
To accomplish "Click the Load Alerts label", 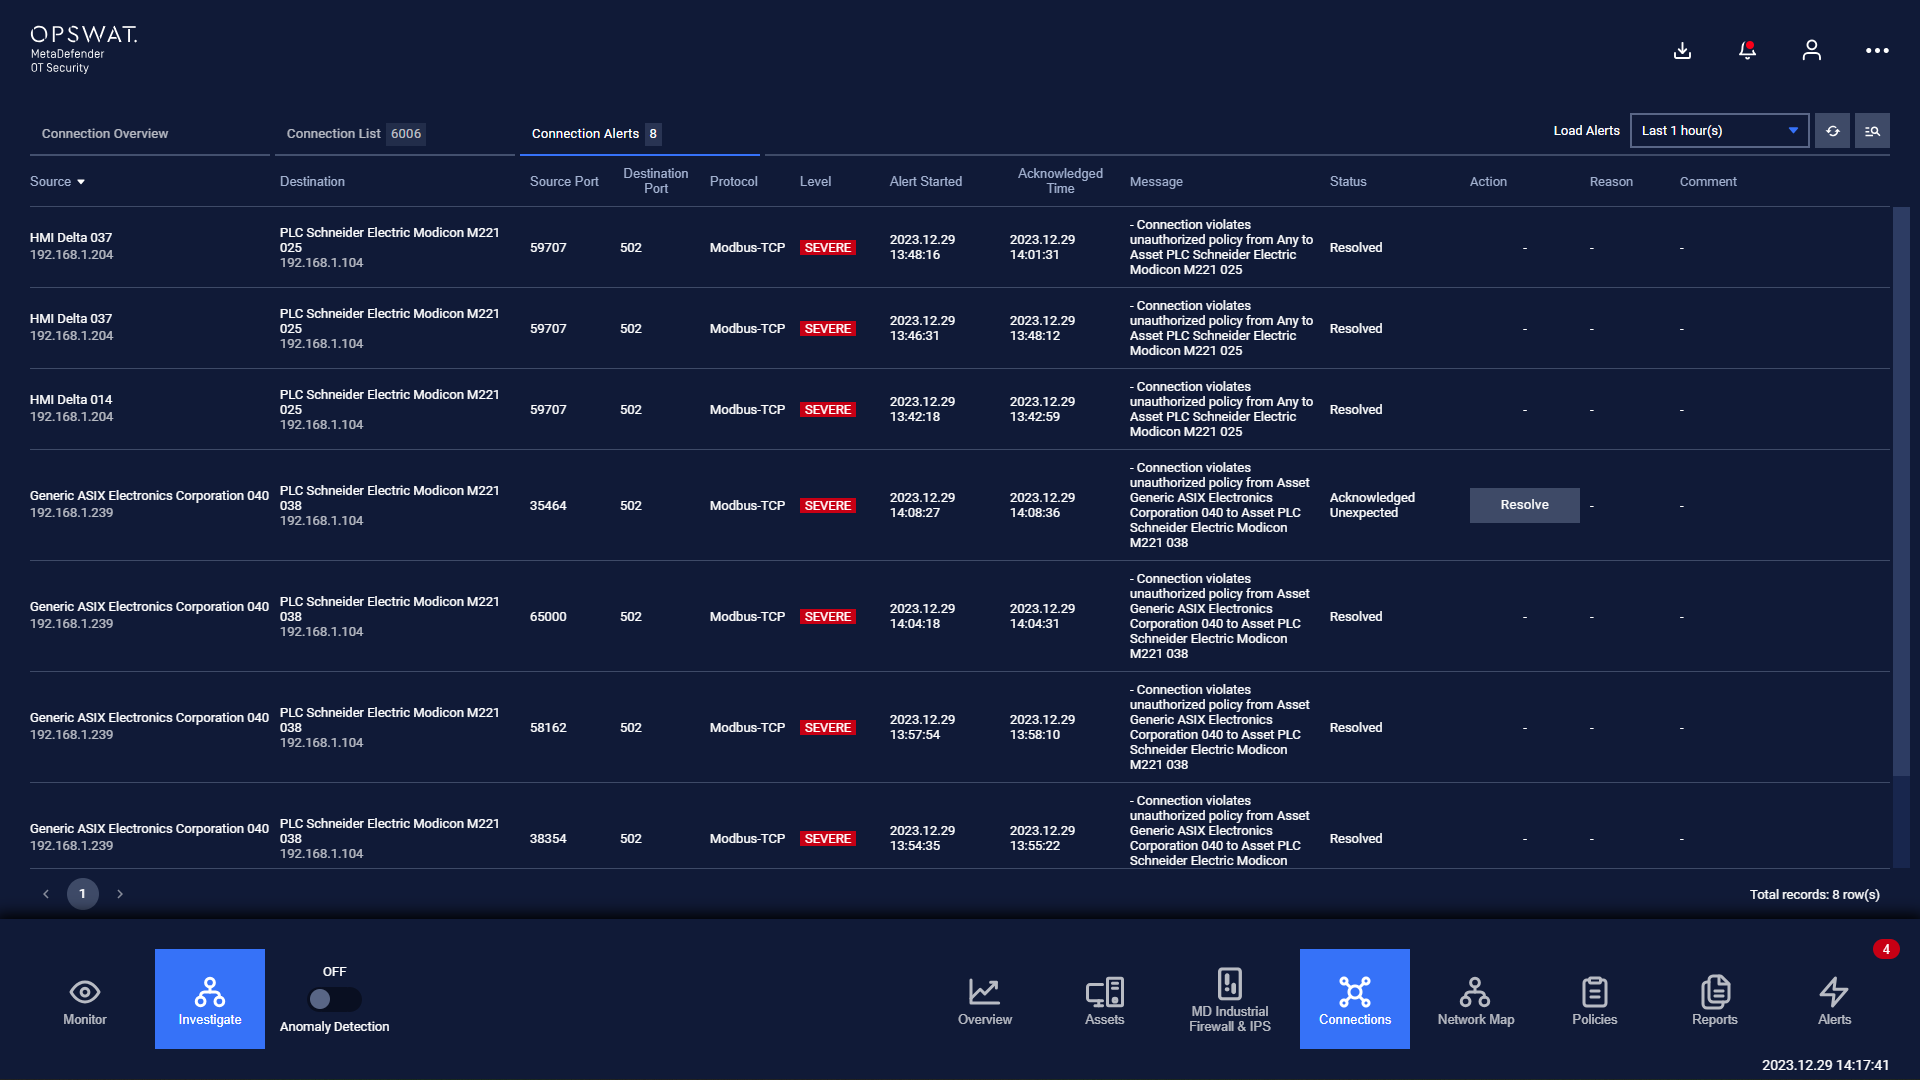I will (1586, 131).
